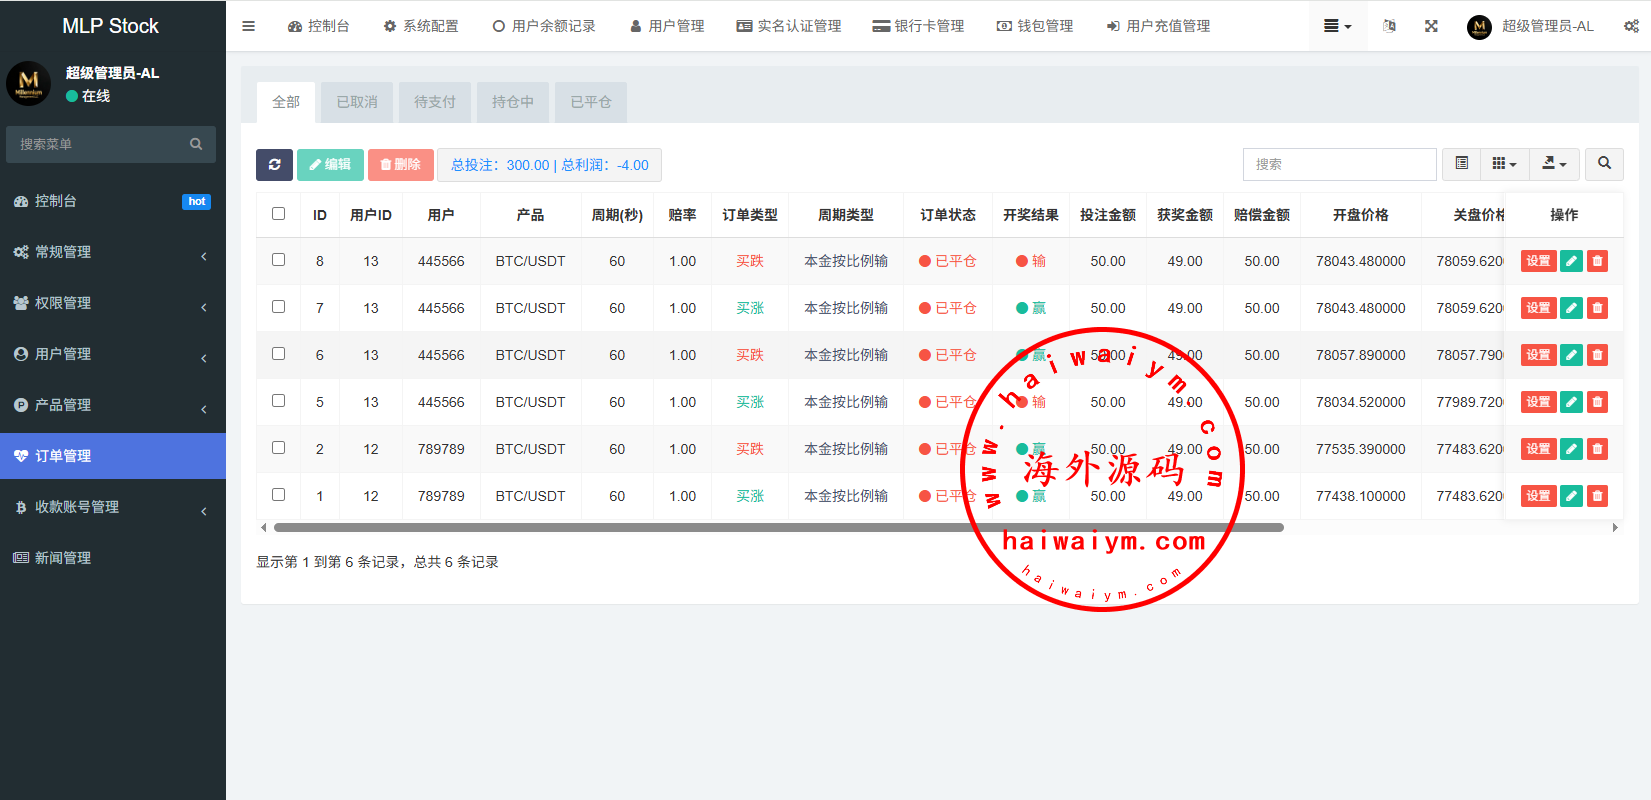Viewport: 1651px width, 800px height.
Task: Click the table 搜索 input field
Action: tap(1339, 164)
